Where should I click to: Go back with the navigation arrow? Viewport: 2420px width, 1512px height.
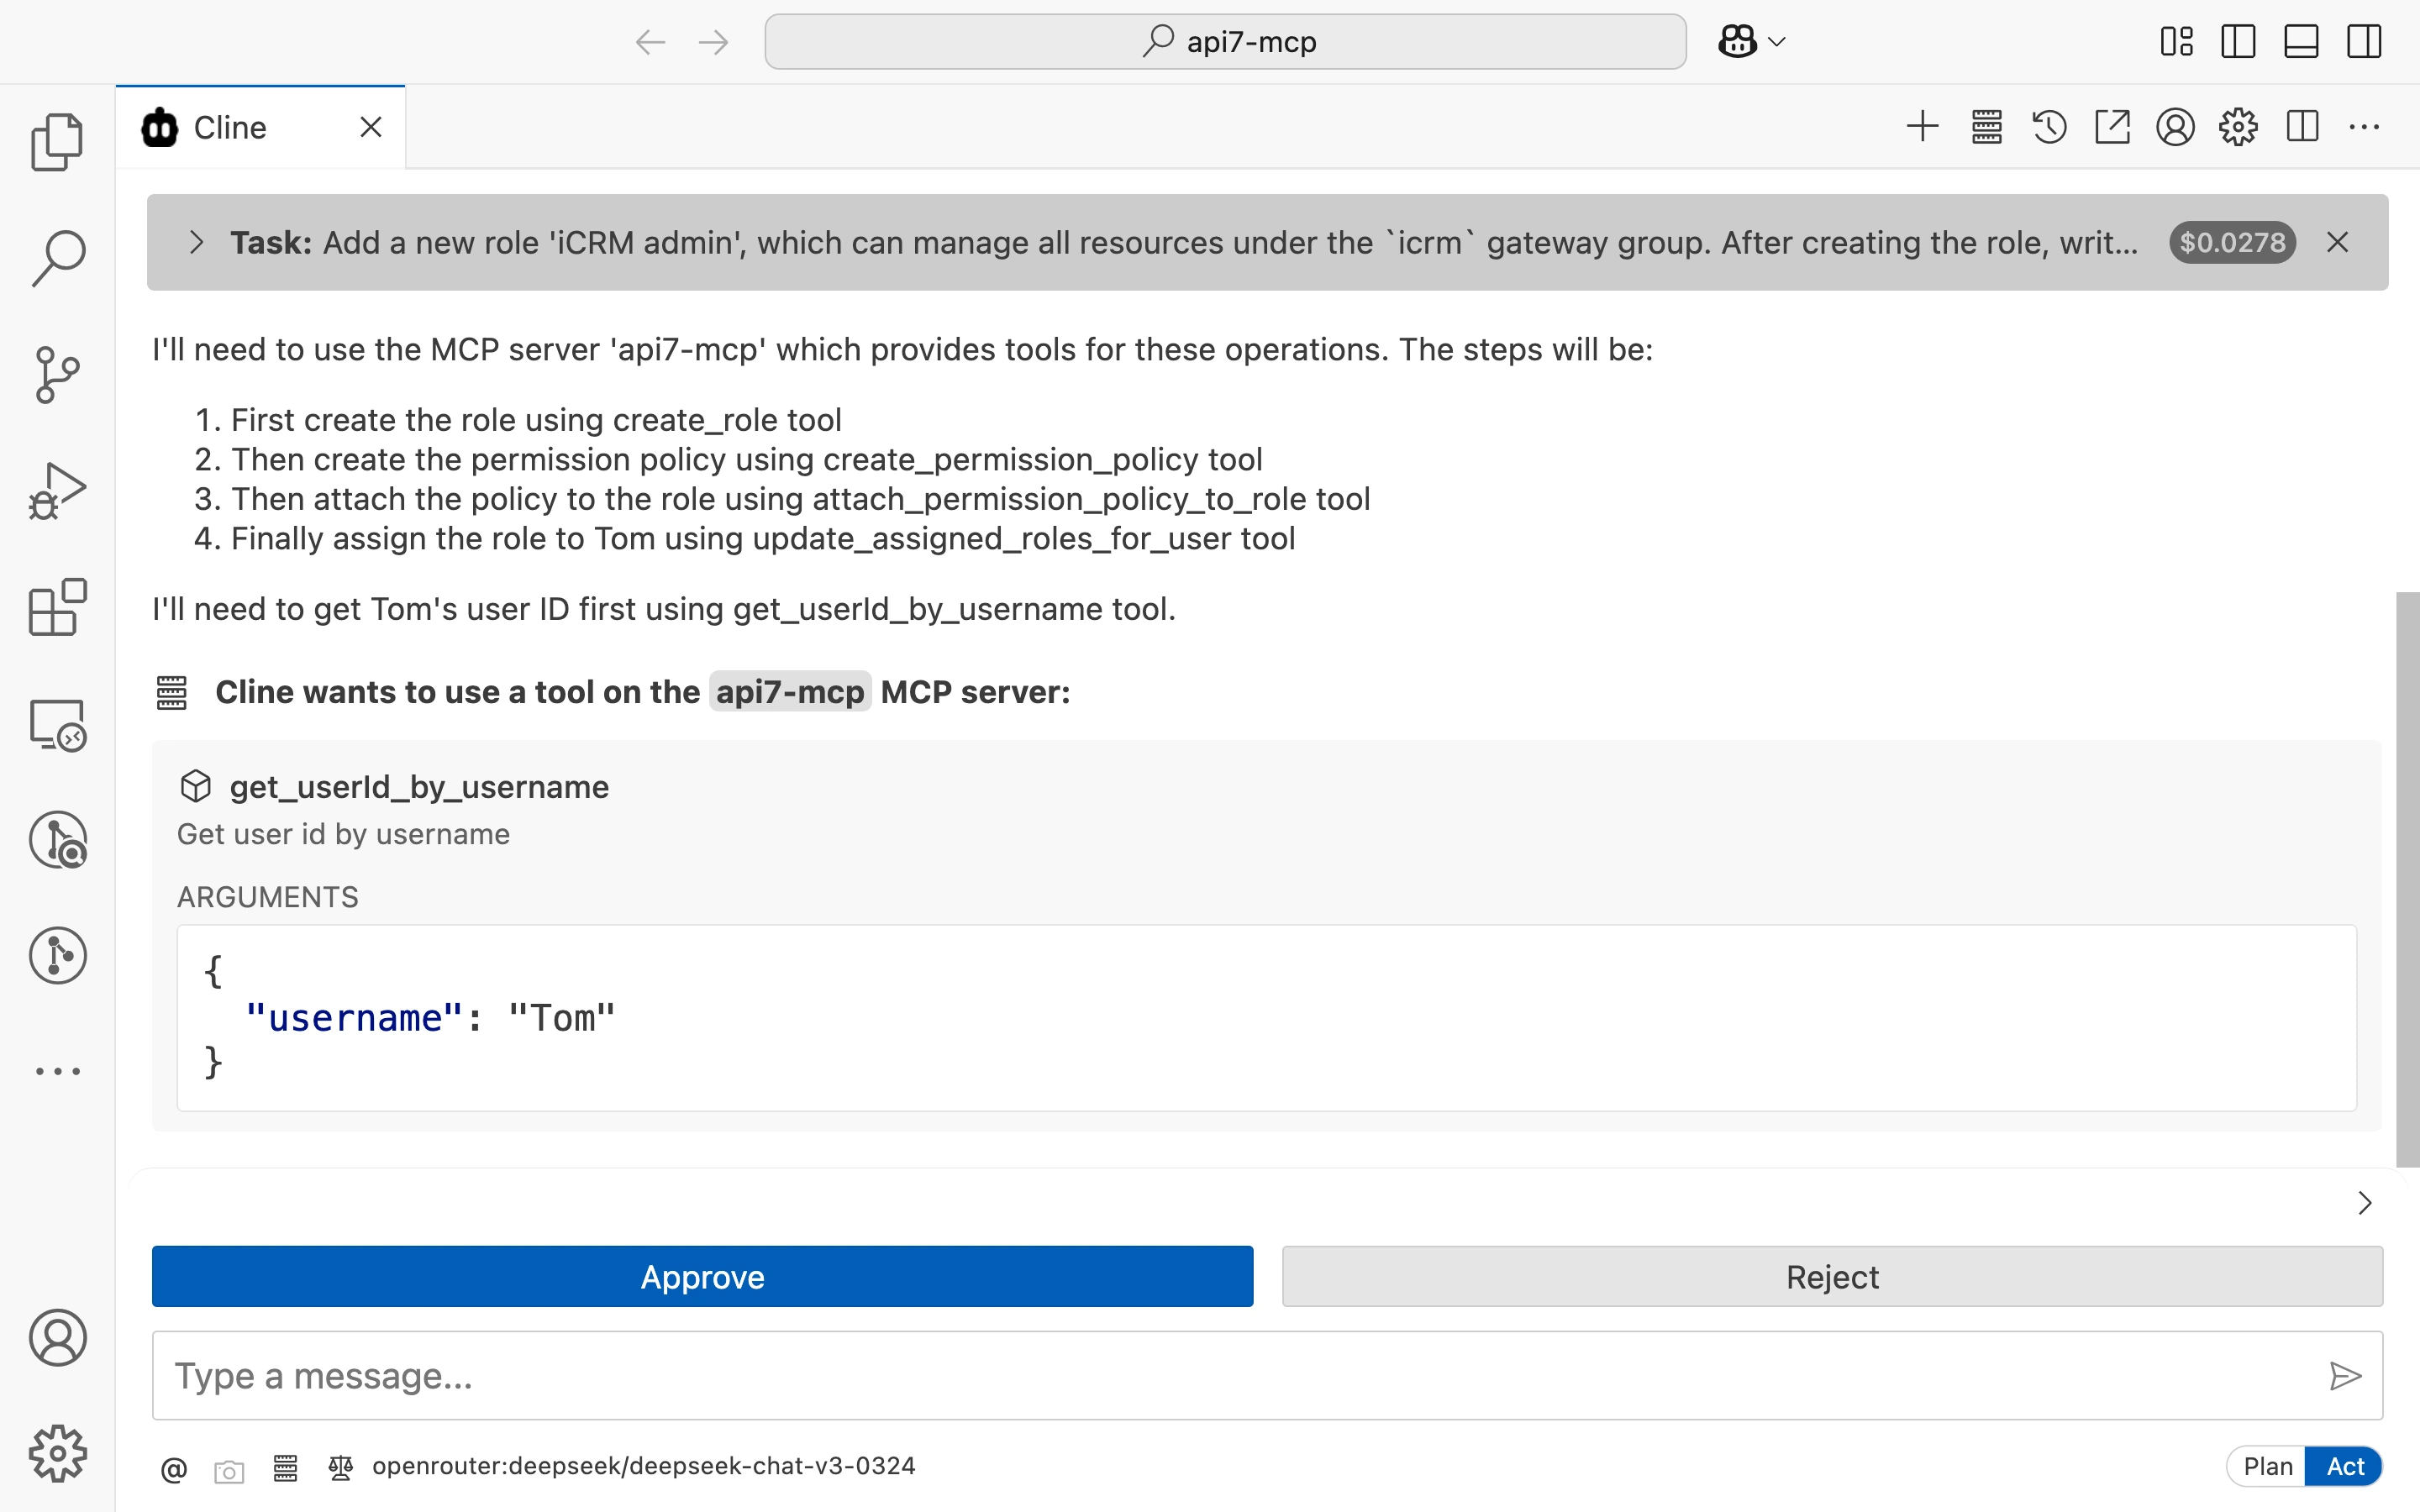point(650,42)
